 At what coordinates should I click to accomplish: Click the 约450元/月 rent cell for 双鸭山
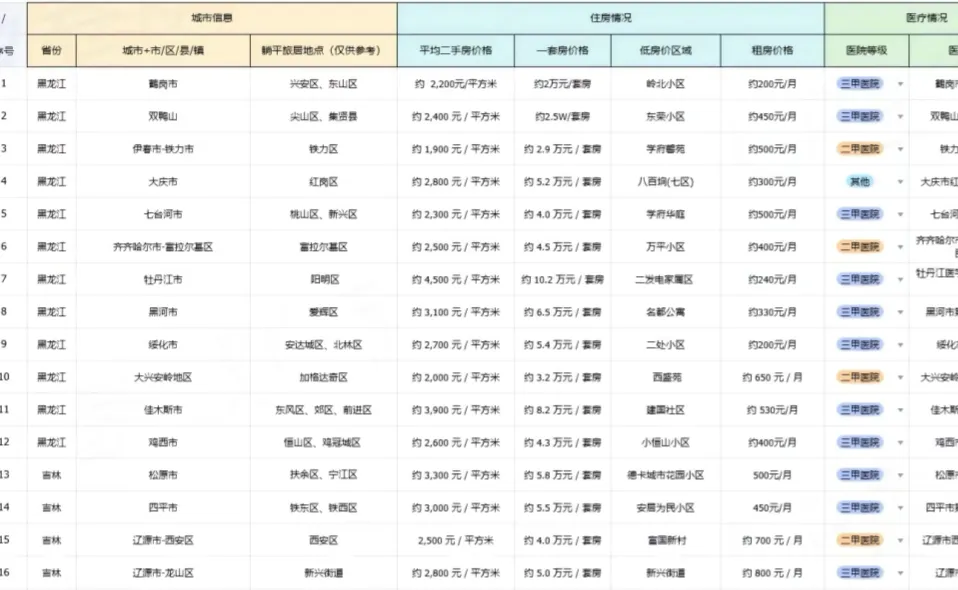point(770,117)
